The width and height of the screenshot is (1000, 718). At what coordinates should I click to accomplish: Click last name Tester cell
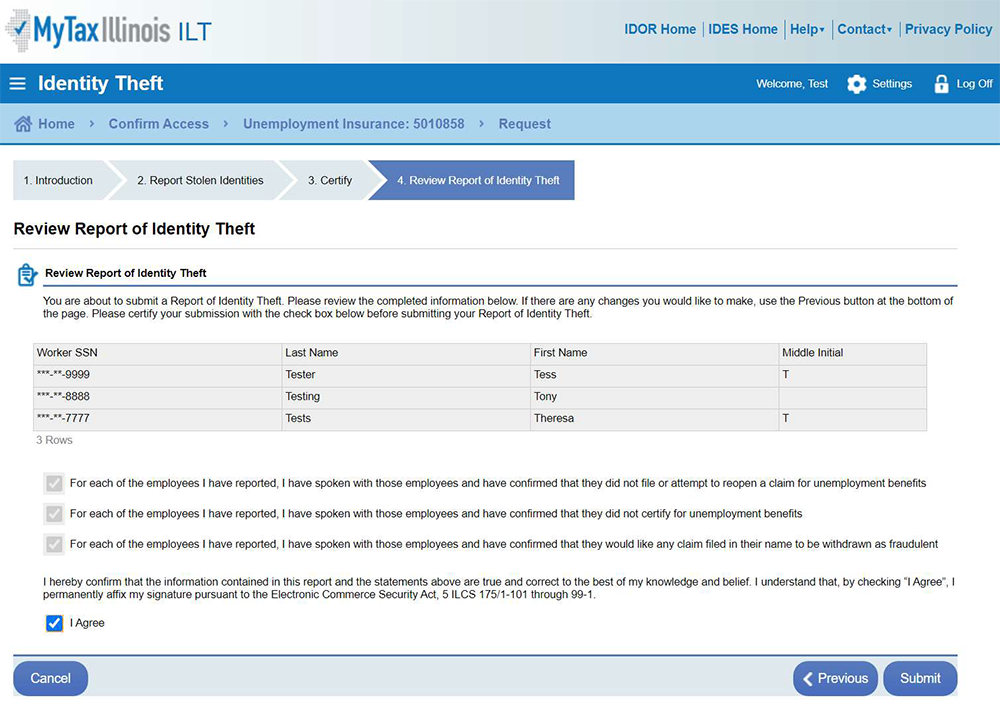[406, 375]
